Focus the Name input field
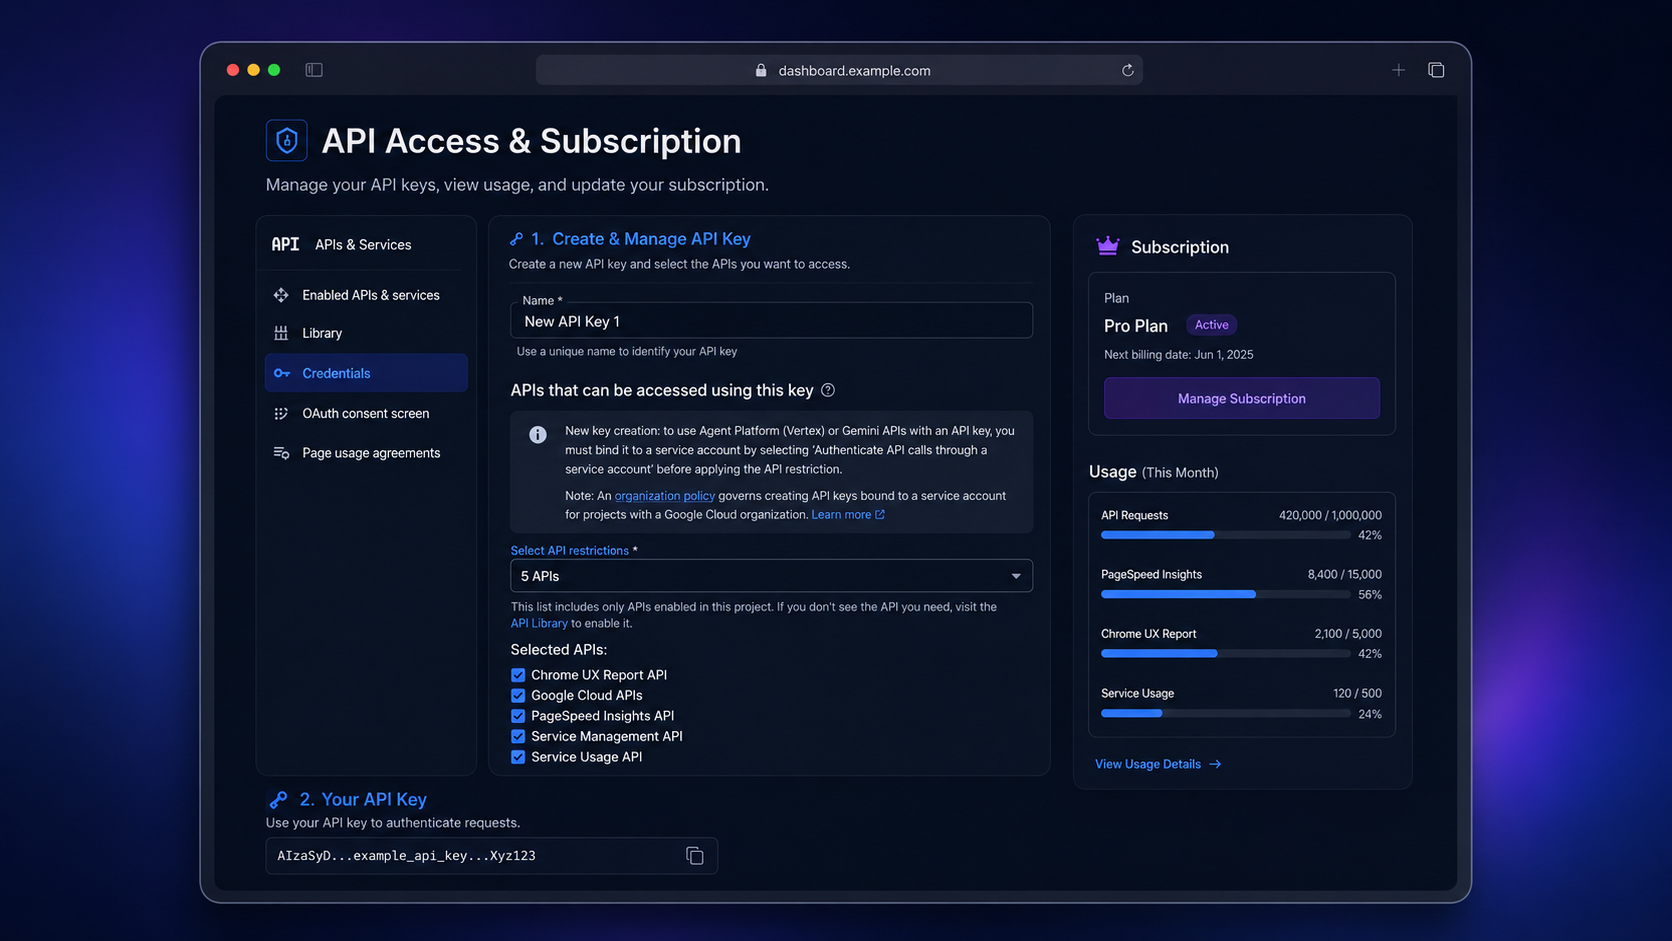Image resolution: width=1672 pixels, height=941 pixels. [x=771, y=320]
